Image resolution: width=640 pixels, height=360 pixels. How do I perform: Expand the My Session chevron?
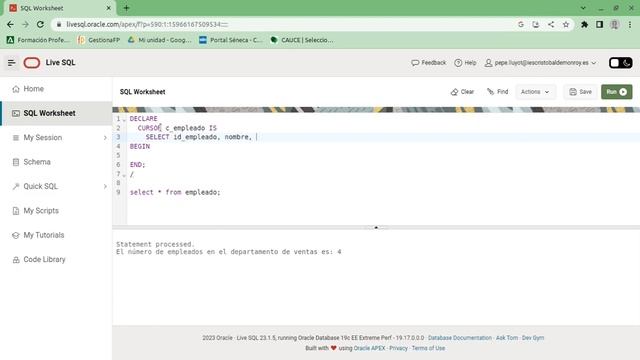point(105,138)
